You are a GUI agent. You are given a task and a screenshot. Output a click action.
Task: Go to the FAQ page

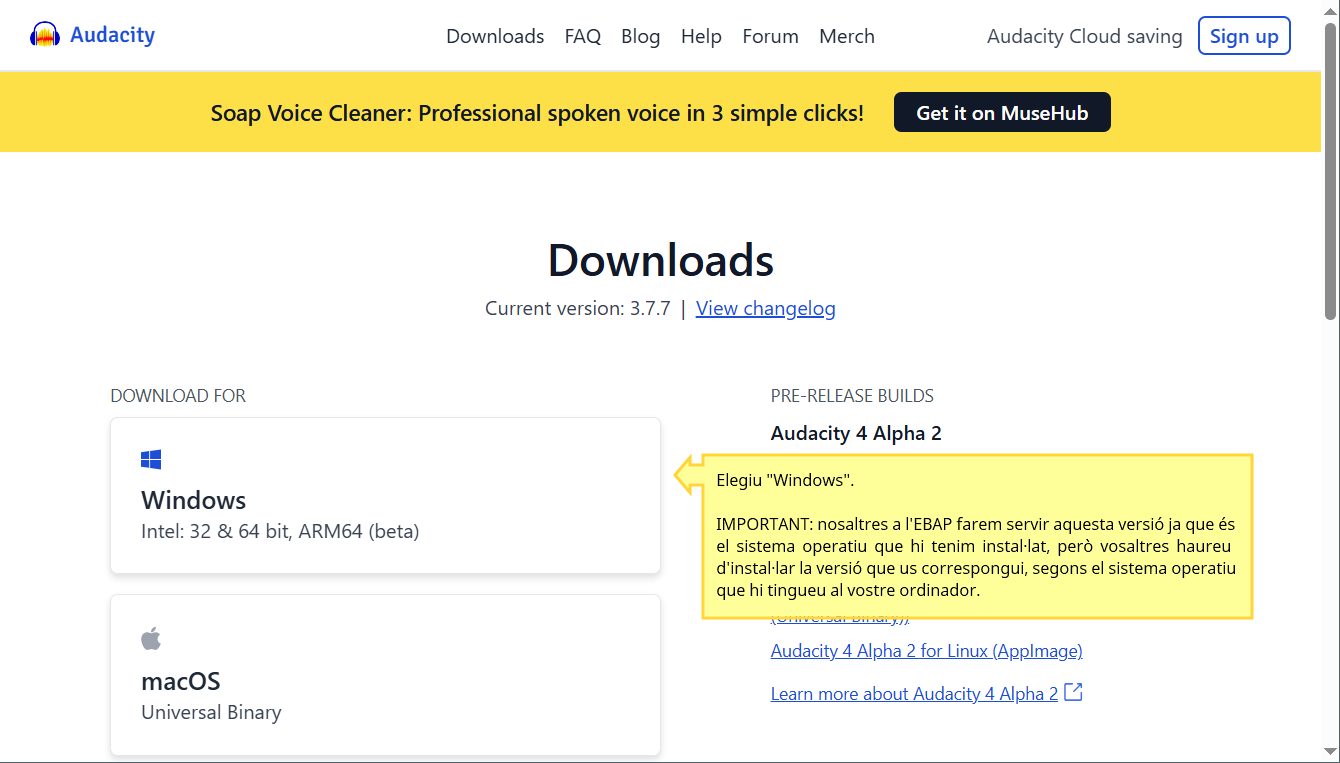point(582,36)
